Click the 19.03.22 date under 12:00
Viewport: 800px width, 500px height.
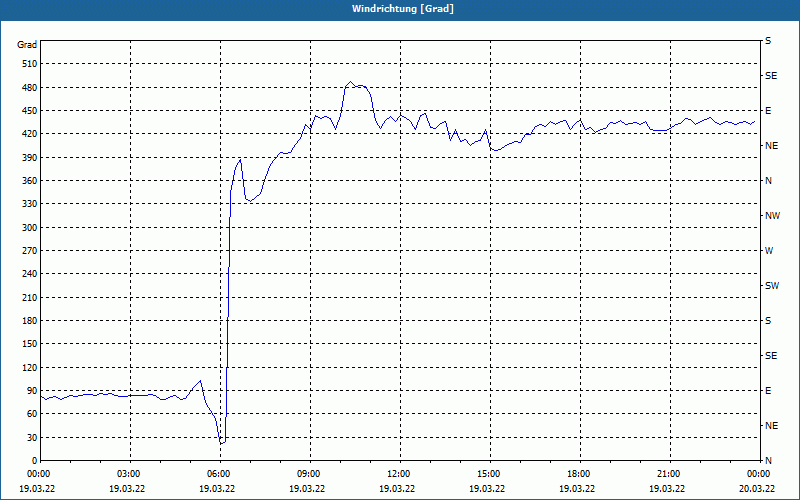pos(397,489)
